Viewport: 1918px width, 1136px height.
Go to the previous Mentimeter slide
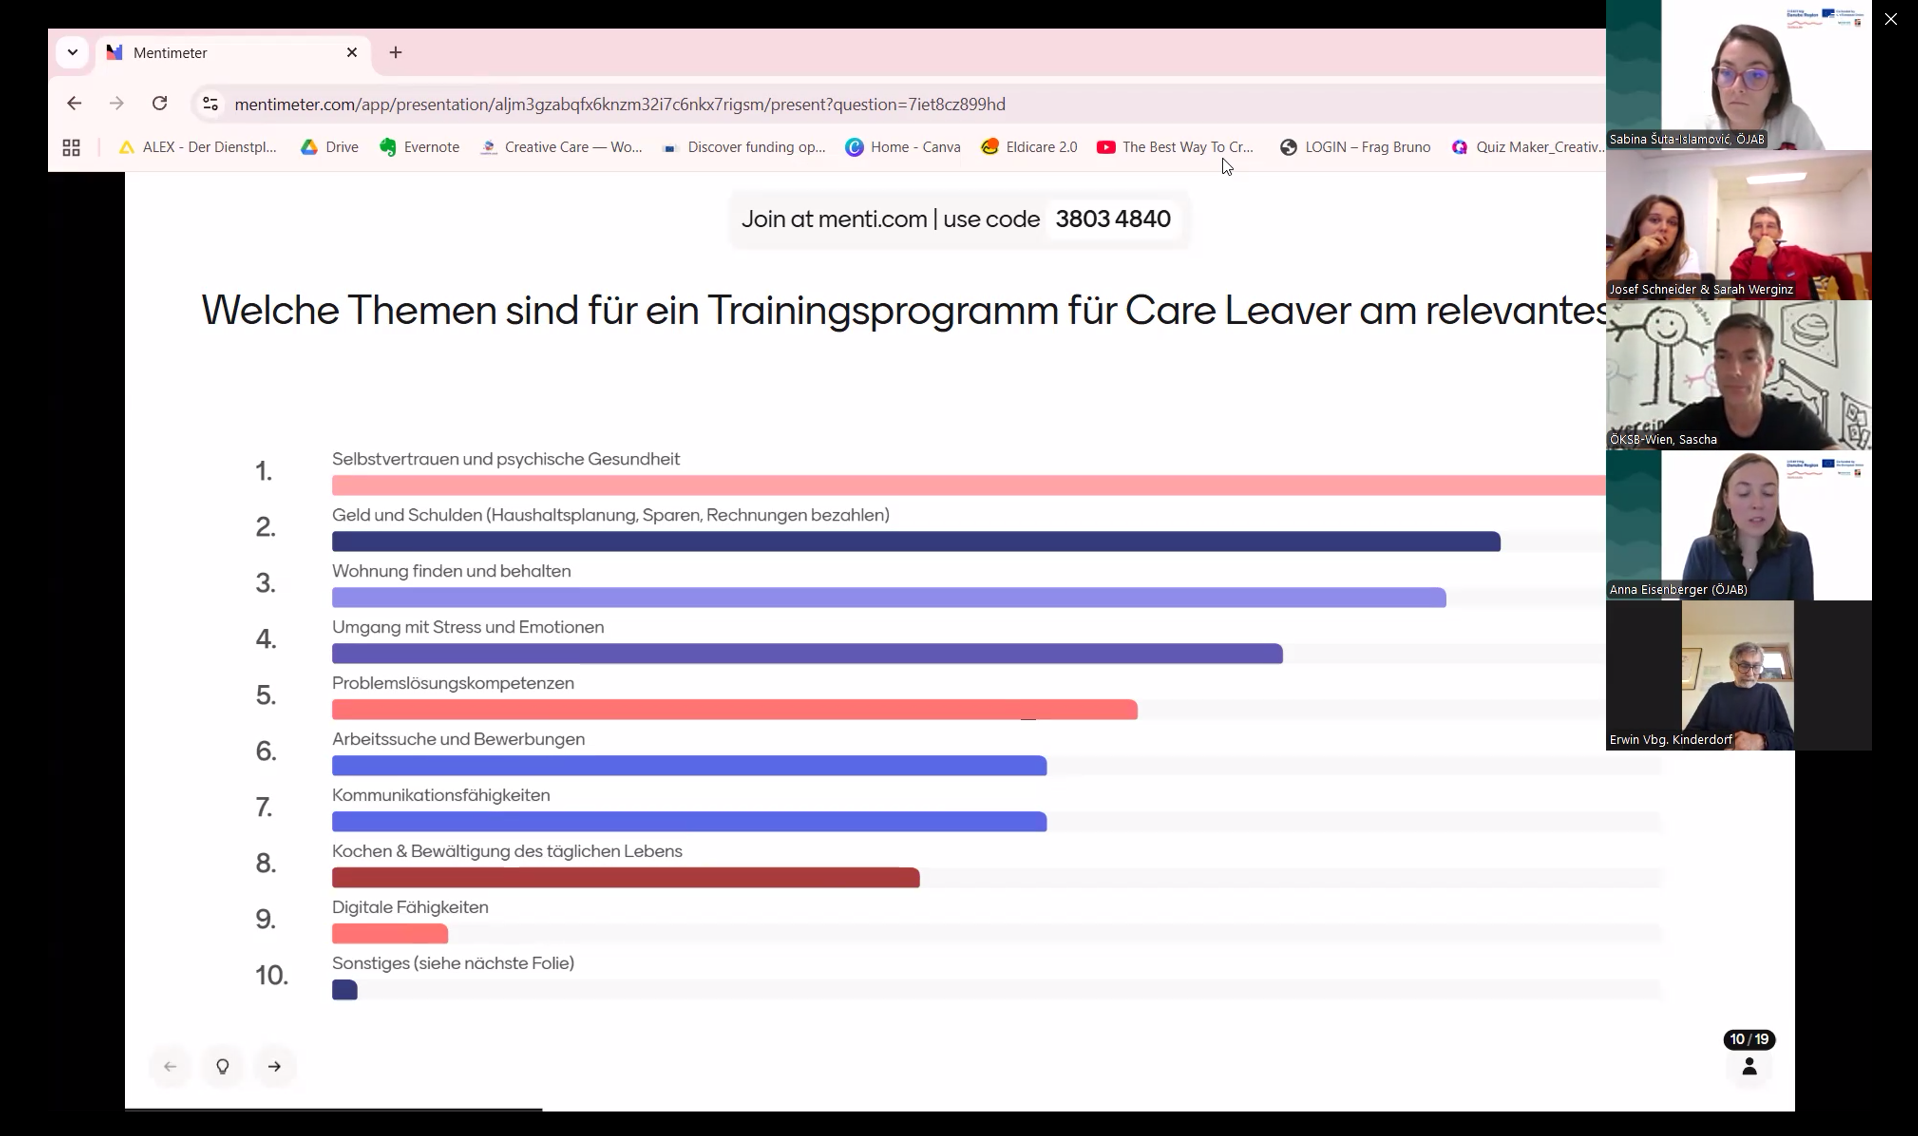coord(170,1066)
